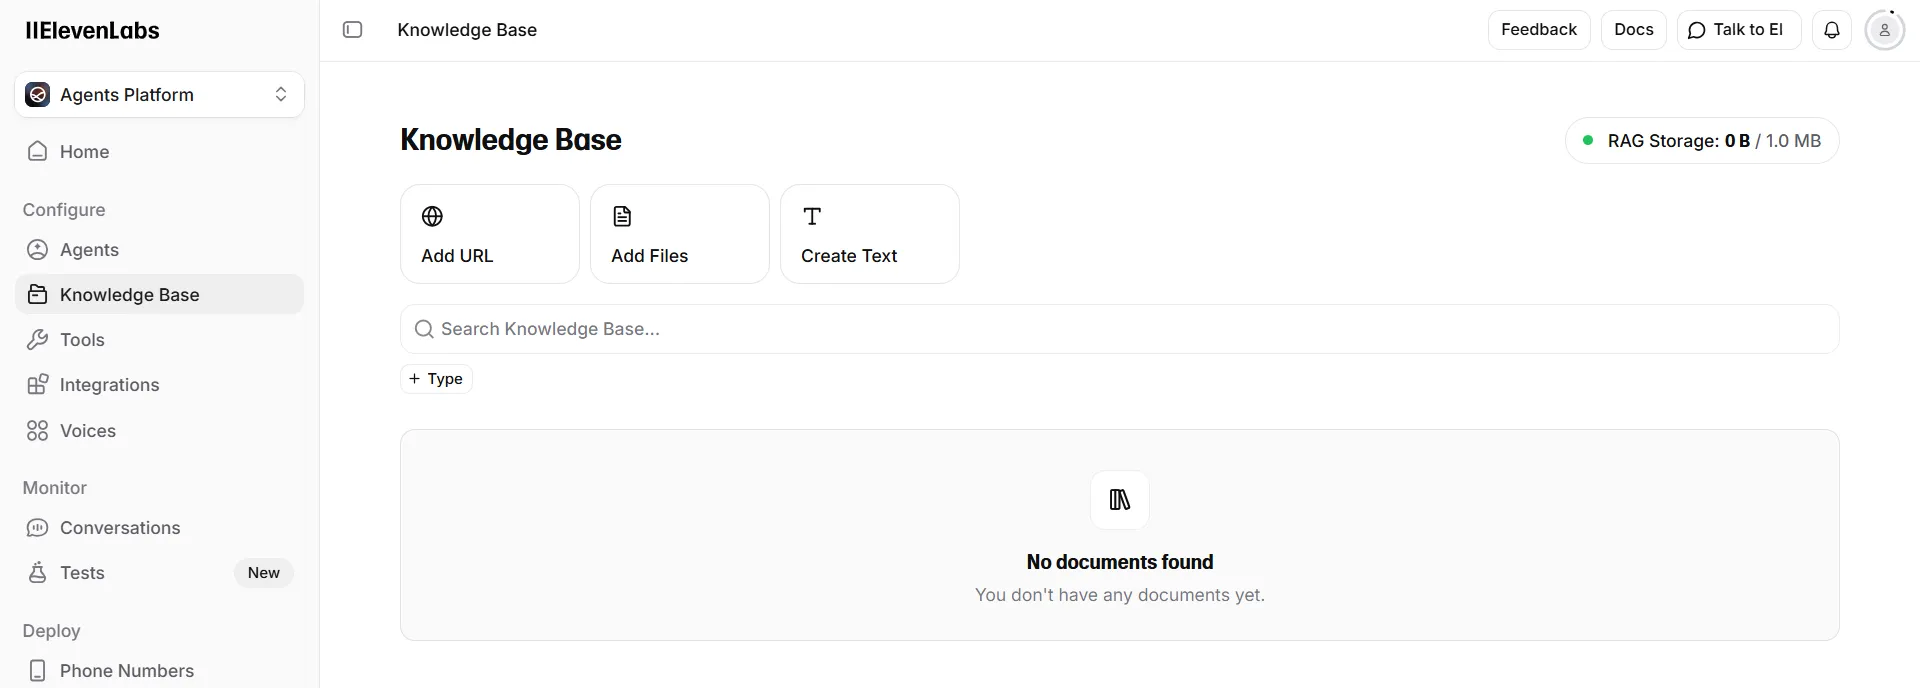
Task: Open the Conversations page
Action: click(x=120, y=528)
